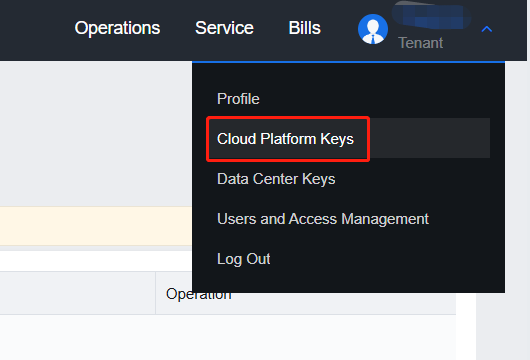Click the white bar below the yellow banner
Image resolution: width=530 pixels, height=360 pixels.
pos(96,261)
